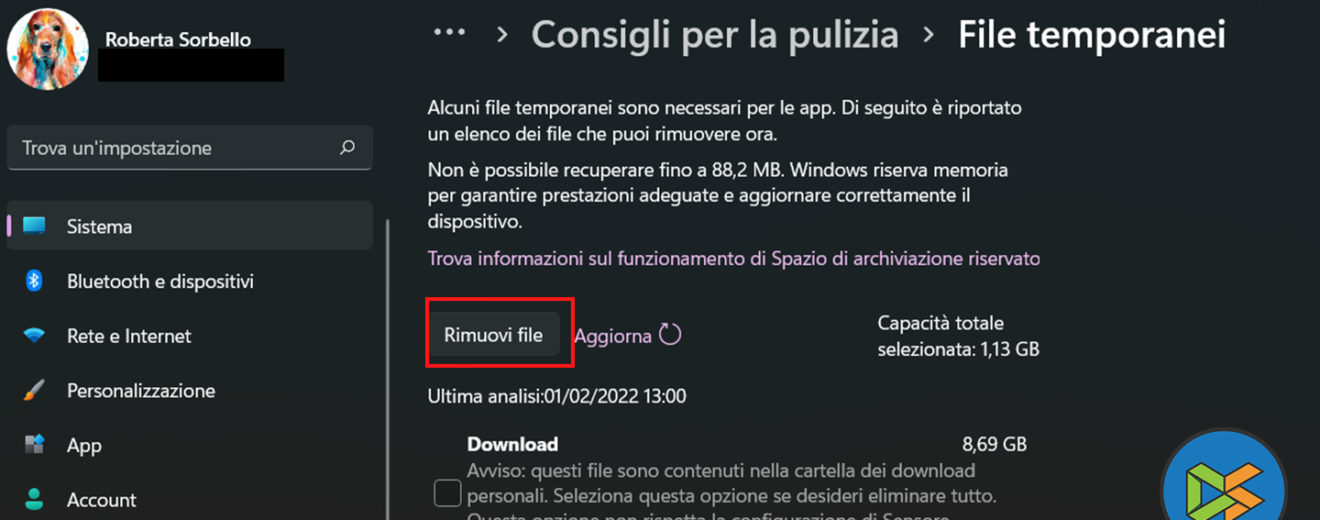This screenshot has height=520, width=1320.
Task: Click the Aggiorna refresh arrow icon
Action: click(x=670, y=335)
